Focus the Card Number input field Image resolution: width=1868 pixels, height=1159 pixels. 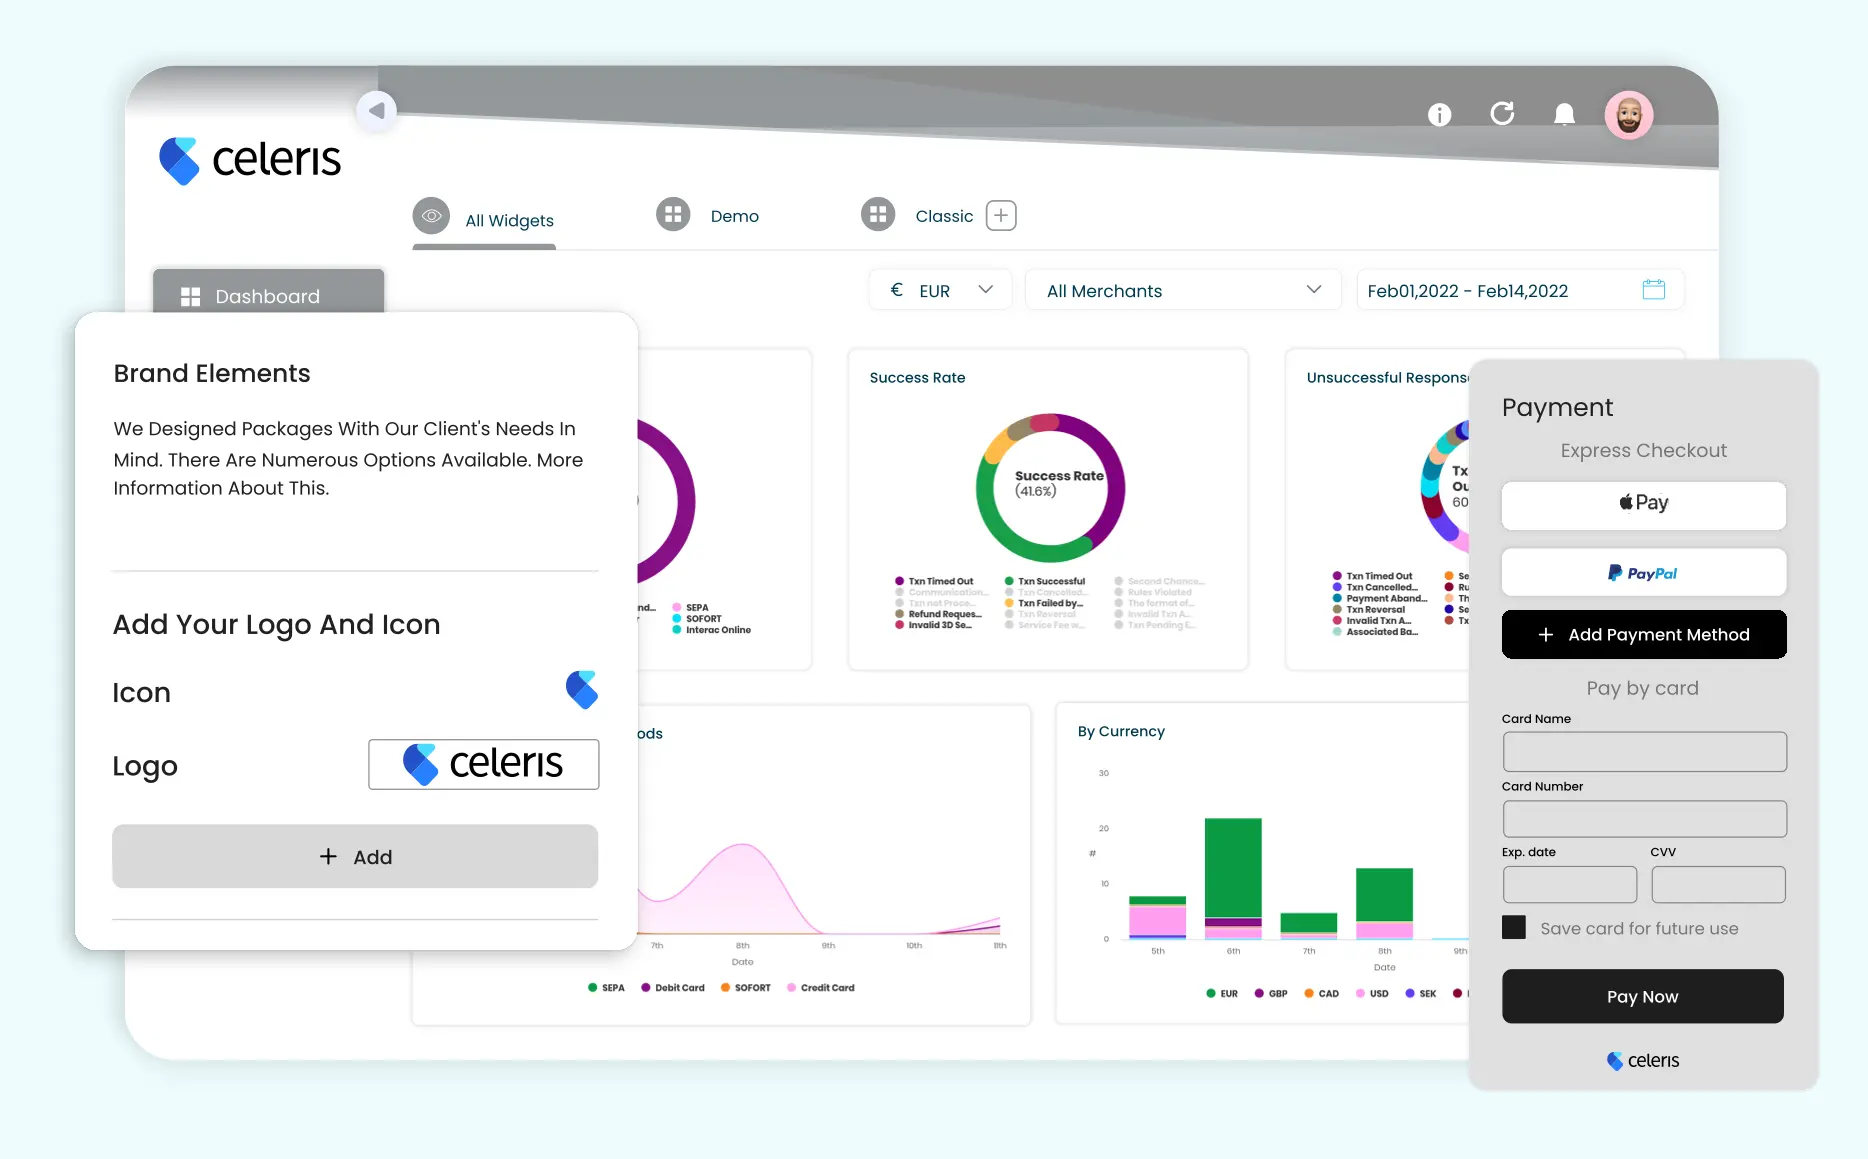(x=1644, y=819)
